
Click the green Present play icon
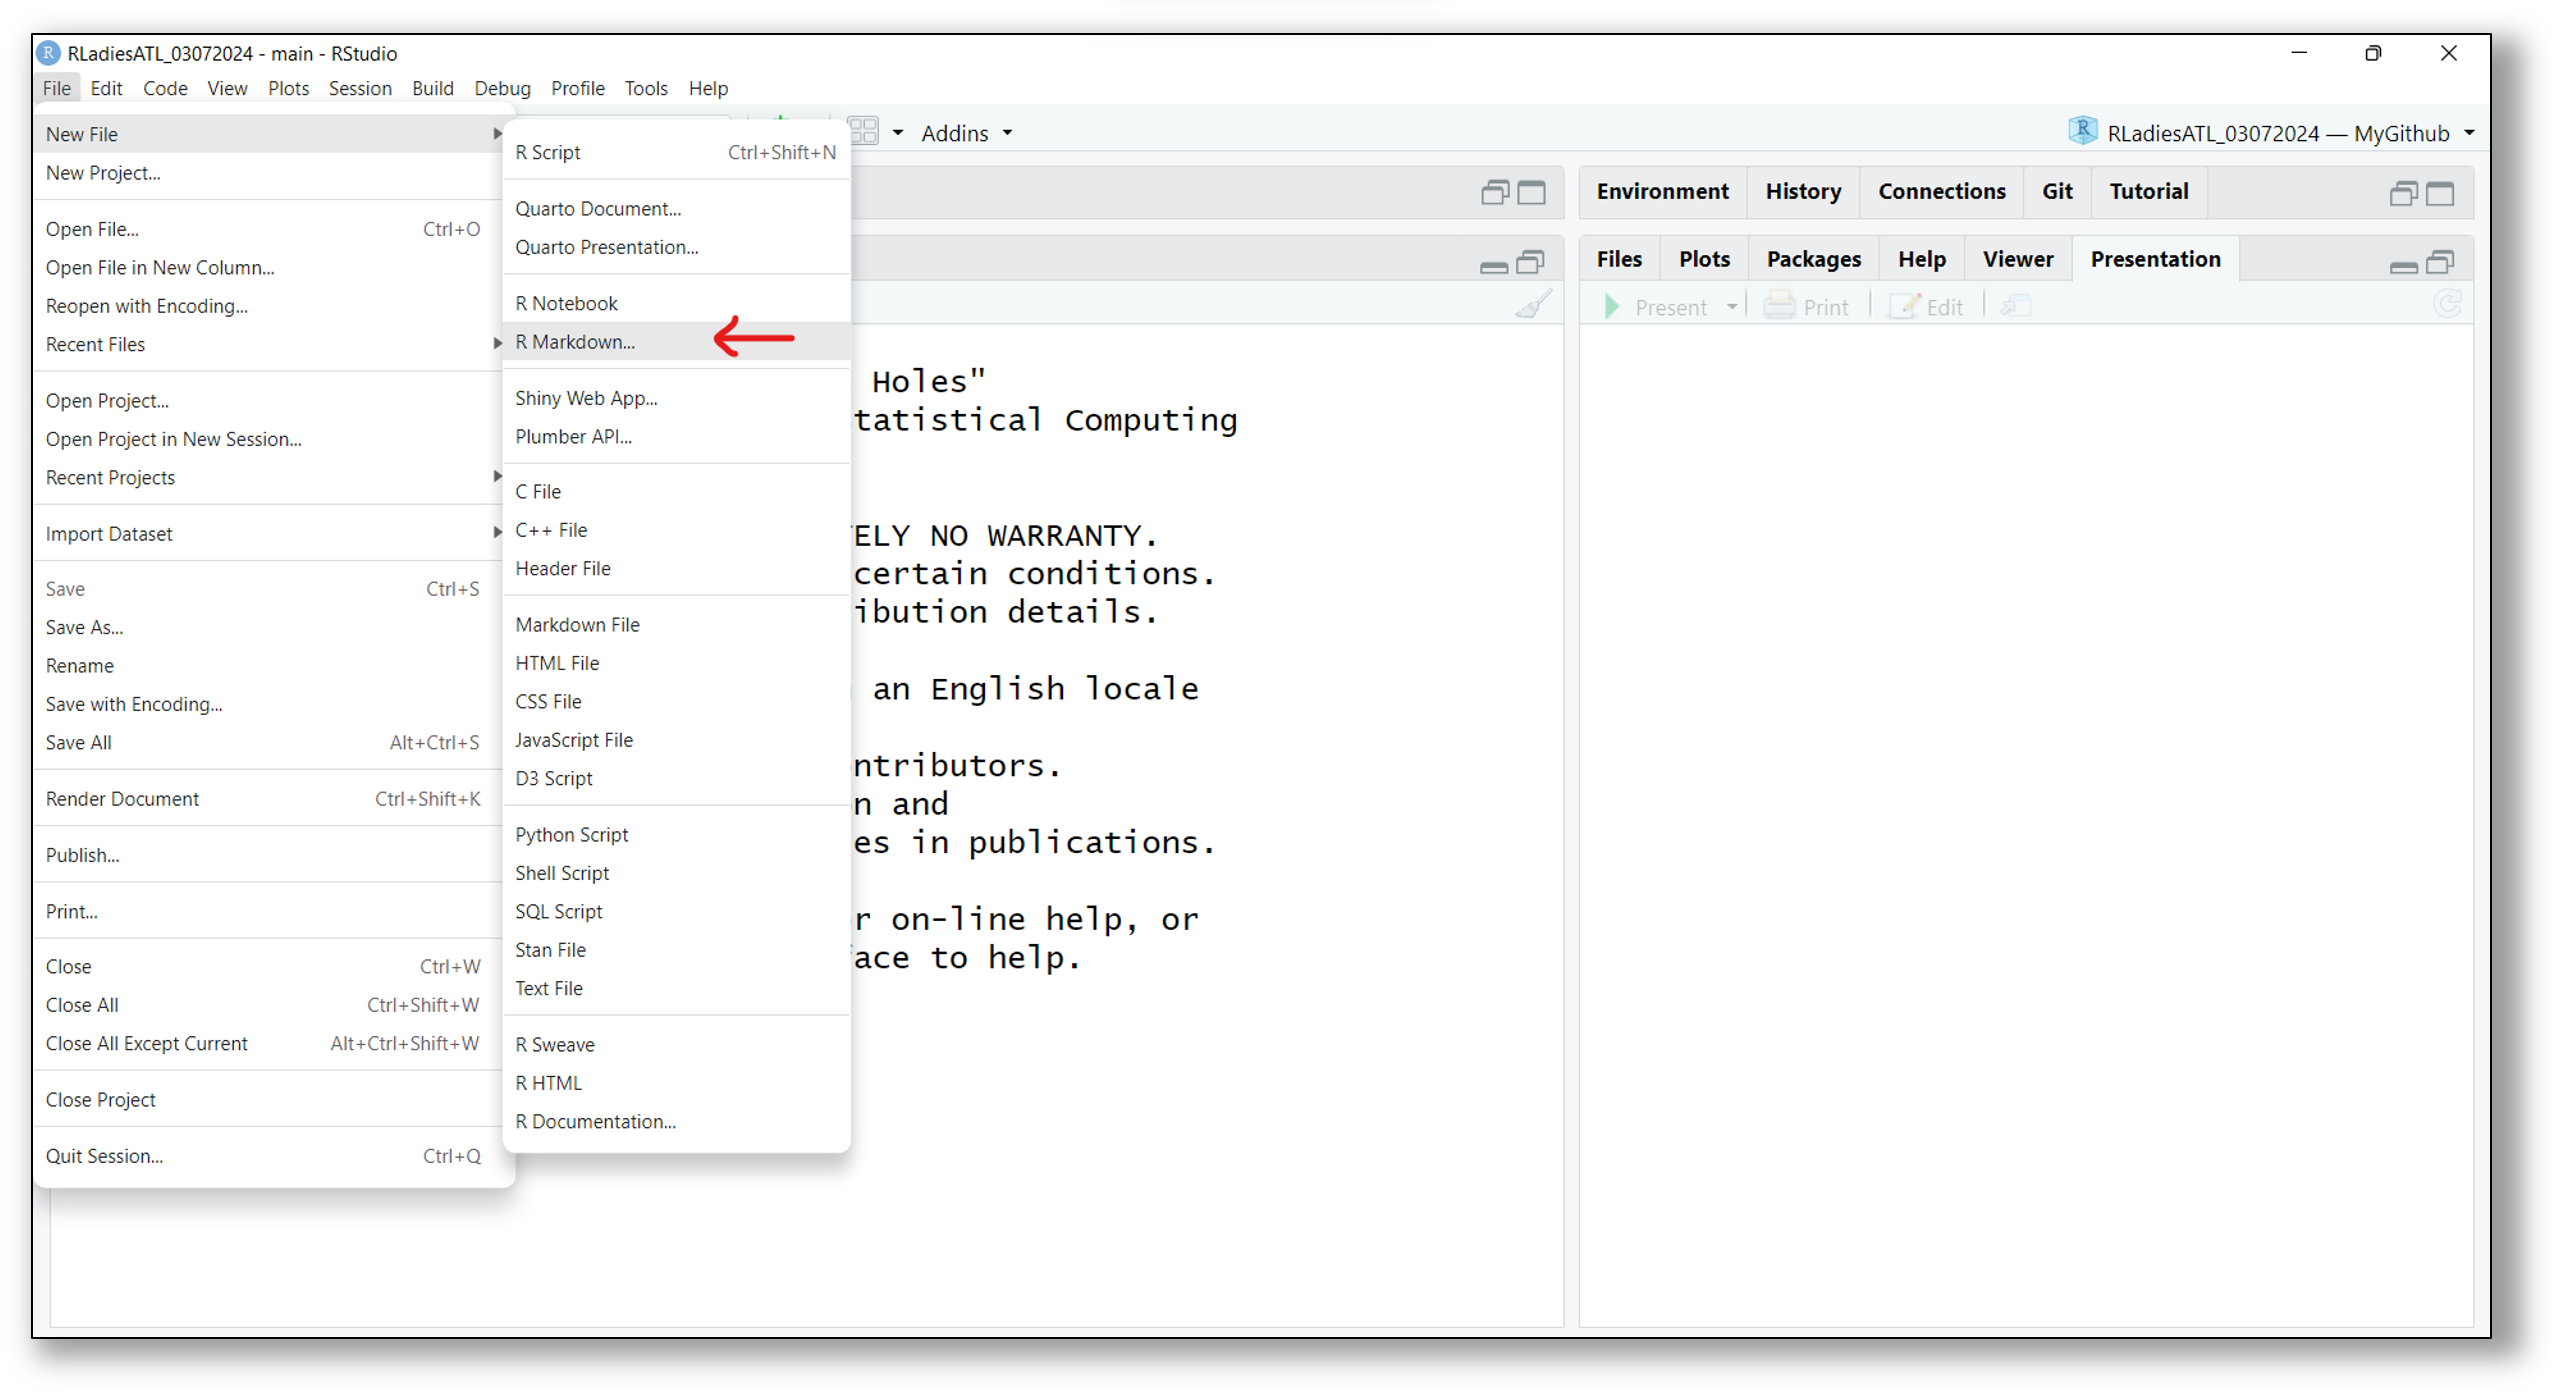point(1611,307)
